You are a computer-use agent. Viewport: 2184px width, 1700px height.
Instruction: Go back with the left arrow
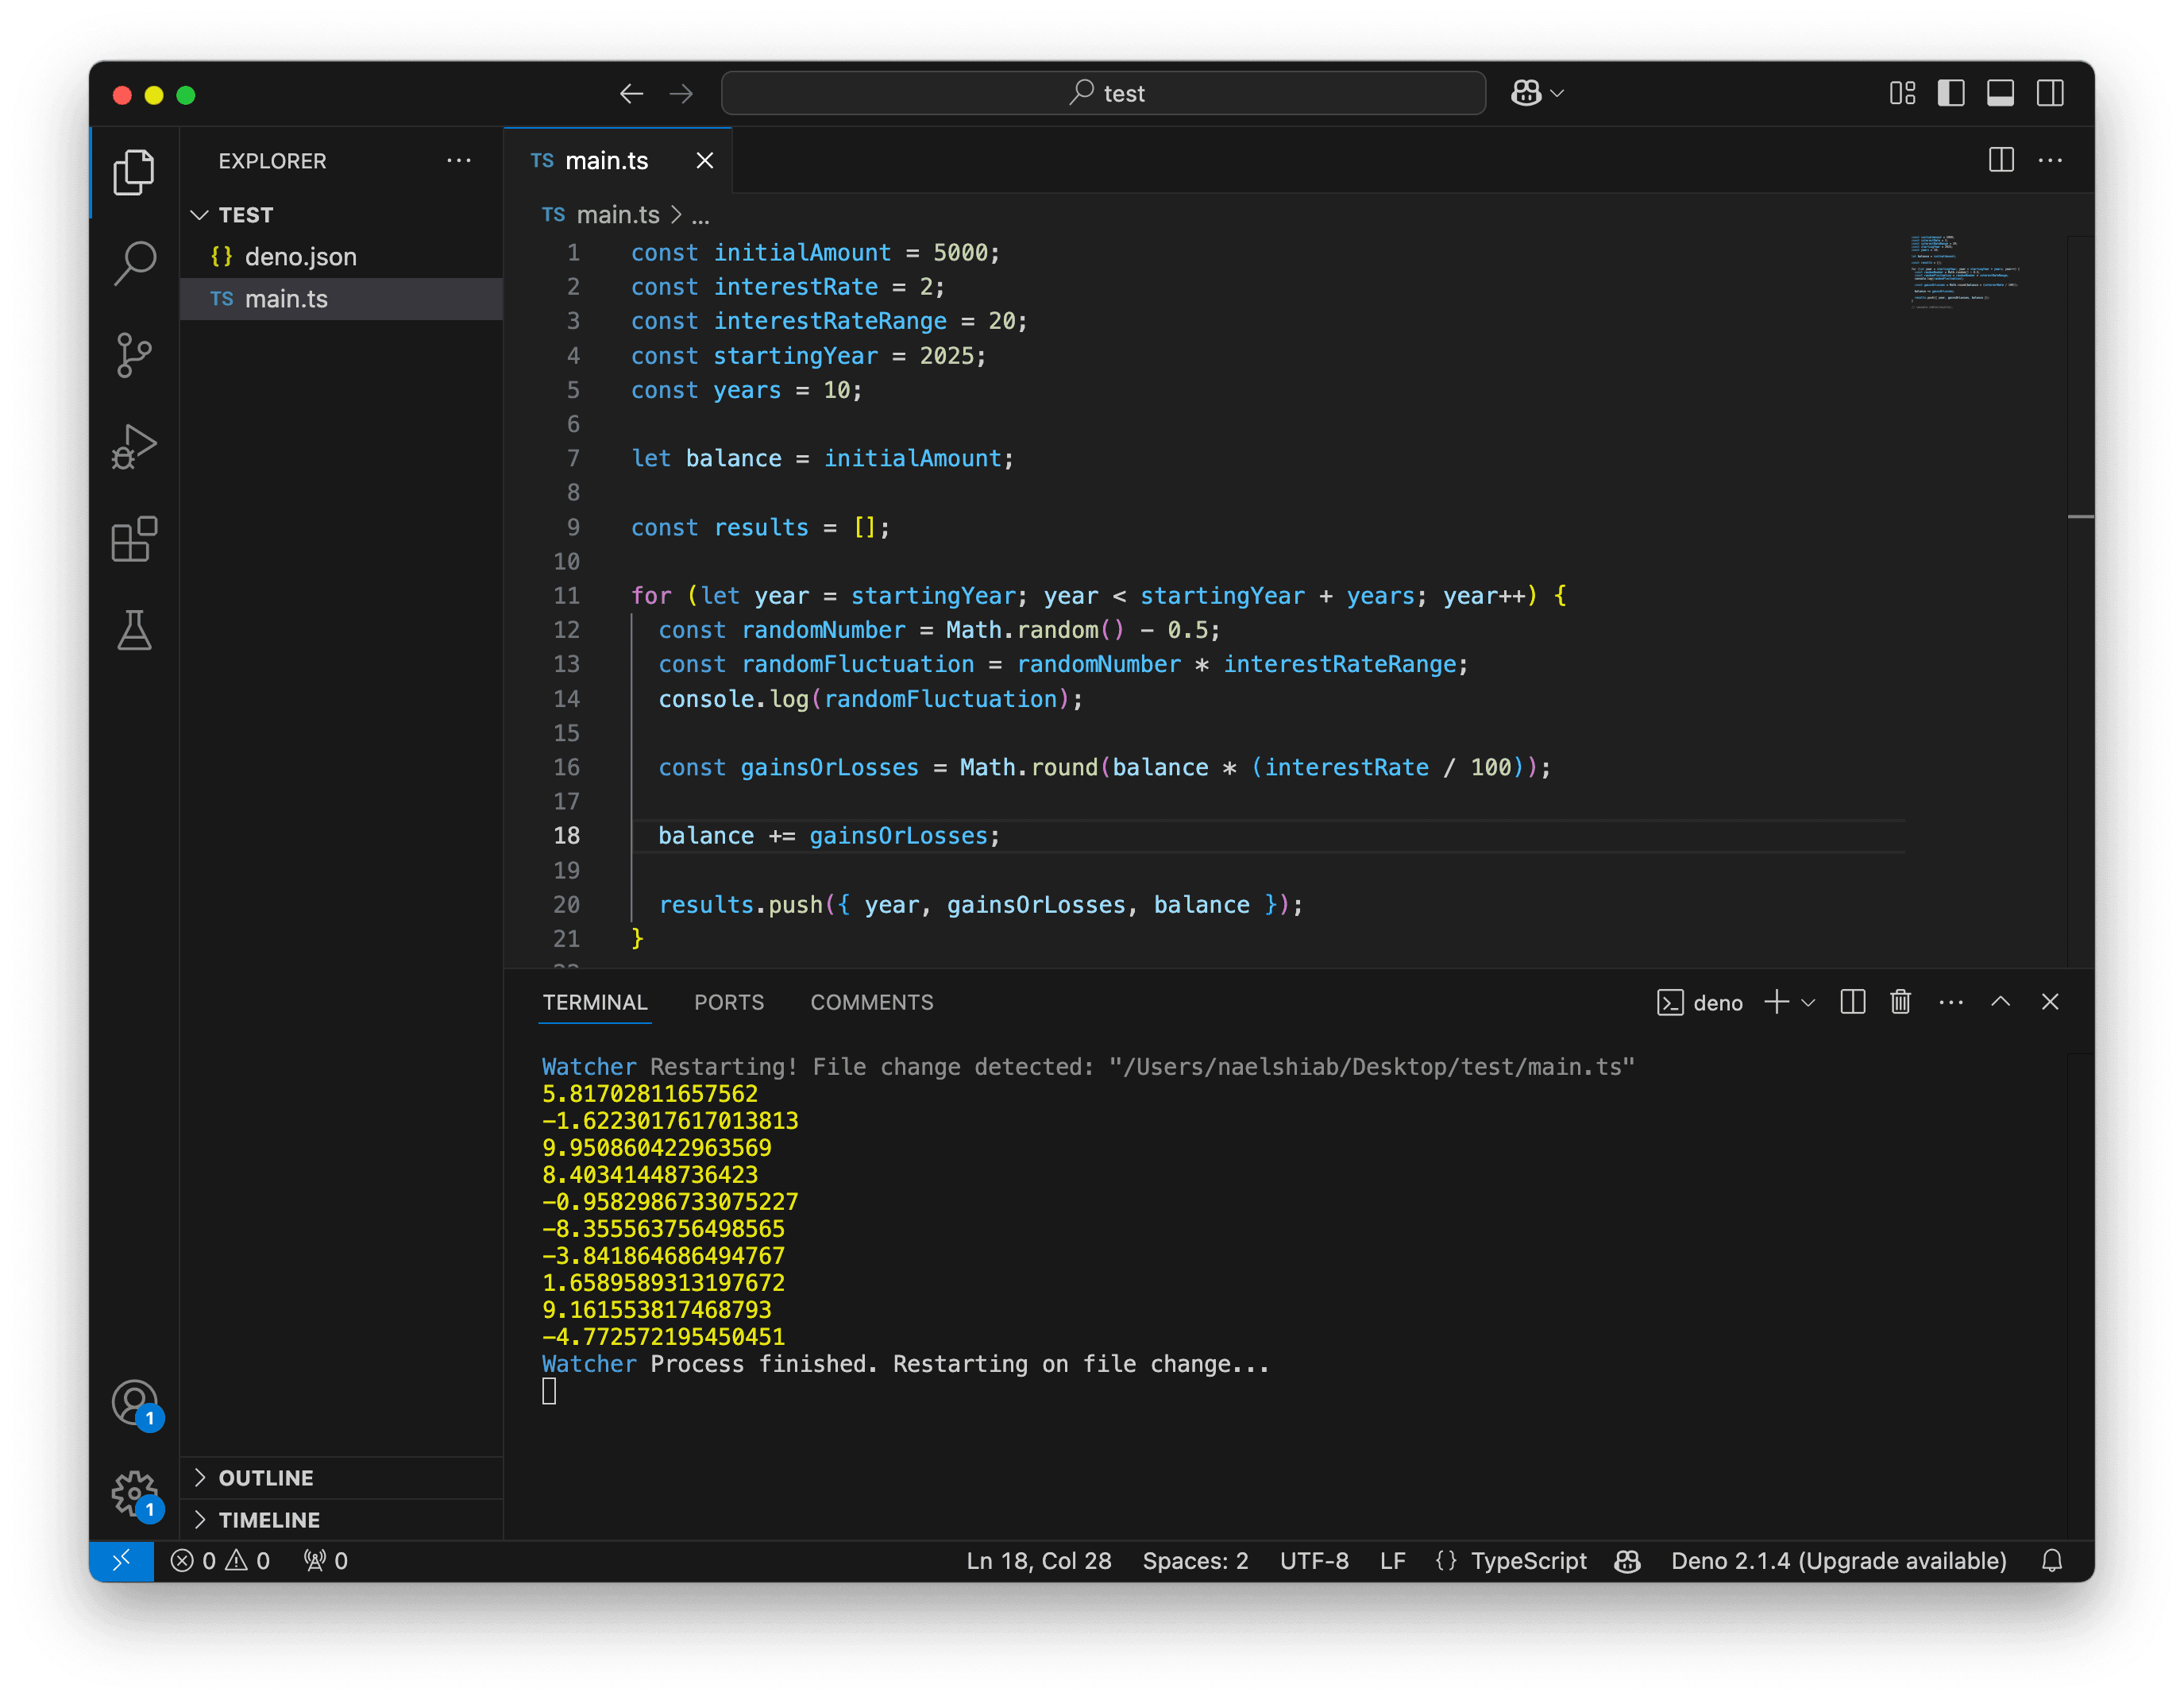[x=631, y=94]
